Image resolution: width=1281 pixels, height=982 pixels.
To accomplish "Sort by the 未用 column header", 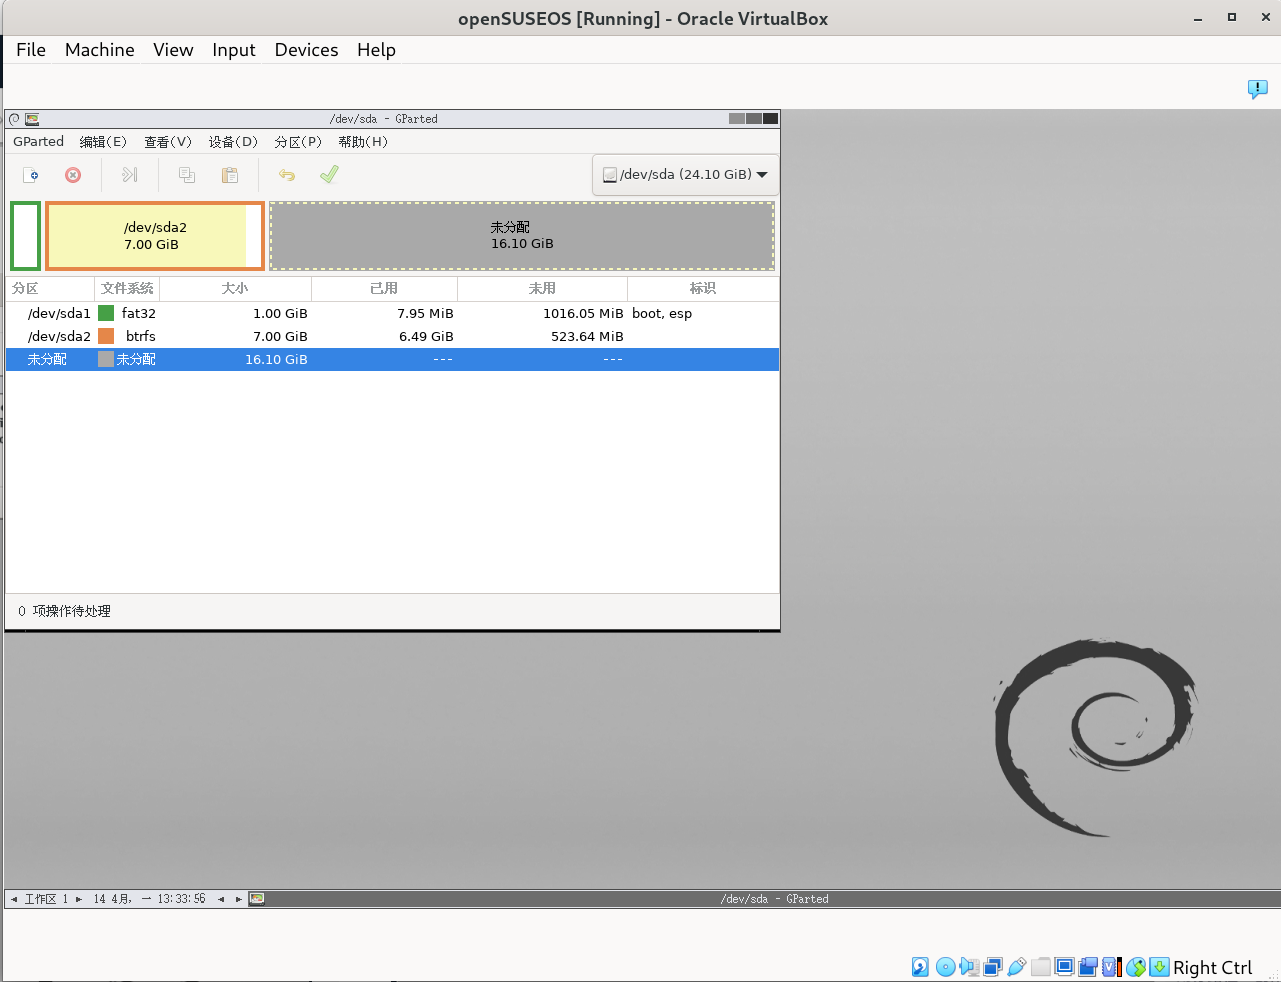I will click(542, 288).
